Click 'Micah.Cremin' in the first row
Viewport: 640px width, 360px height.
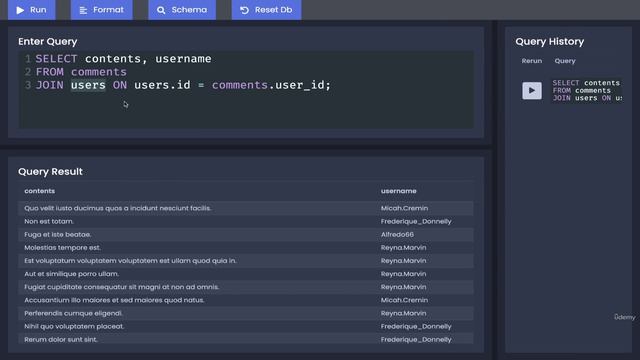point(404,208)
